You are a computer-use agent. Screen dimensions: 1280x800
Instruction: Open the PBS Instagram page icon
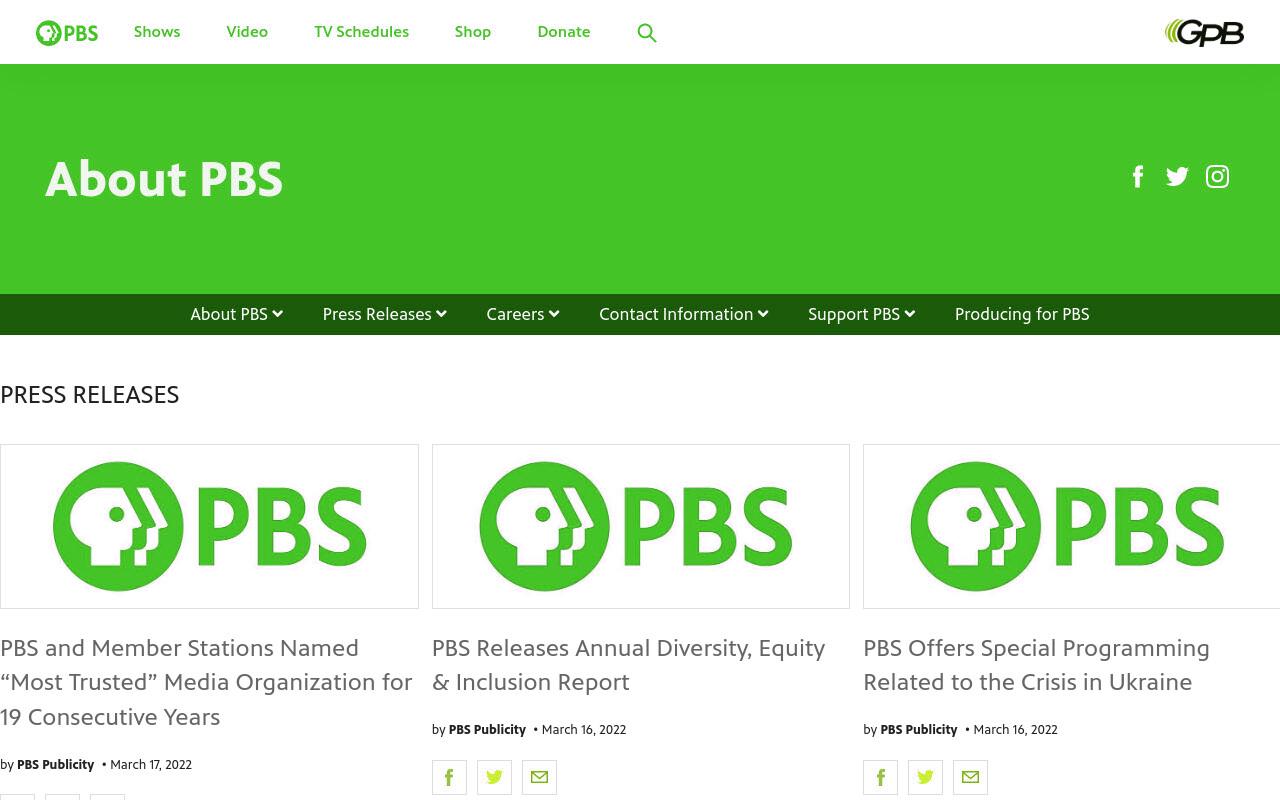pyautogui.click(x=1217, y=177)
